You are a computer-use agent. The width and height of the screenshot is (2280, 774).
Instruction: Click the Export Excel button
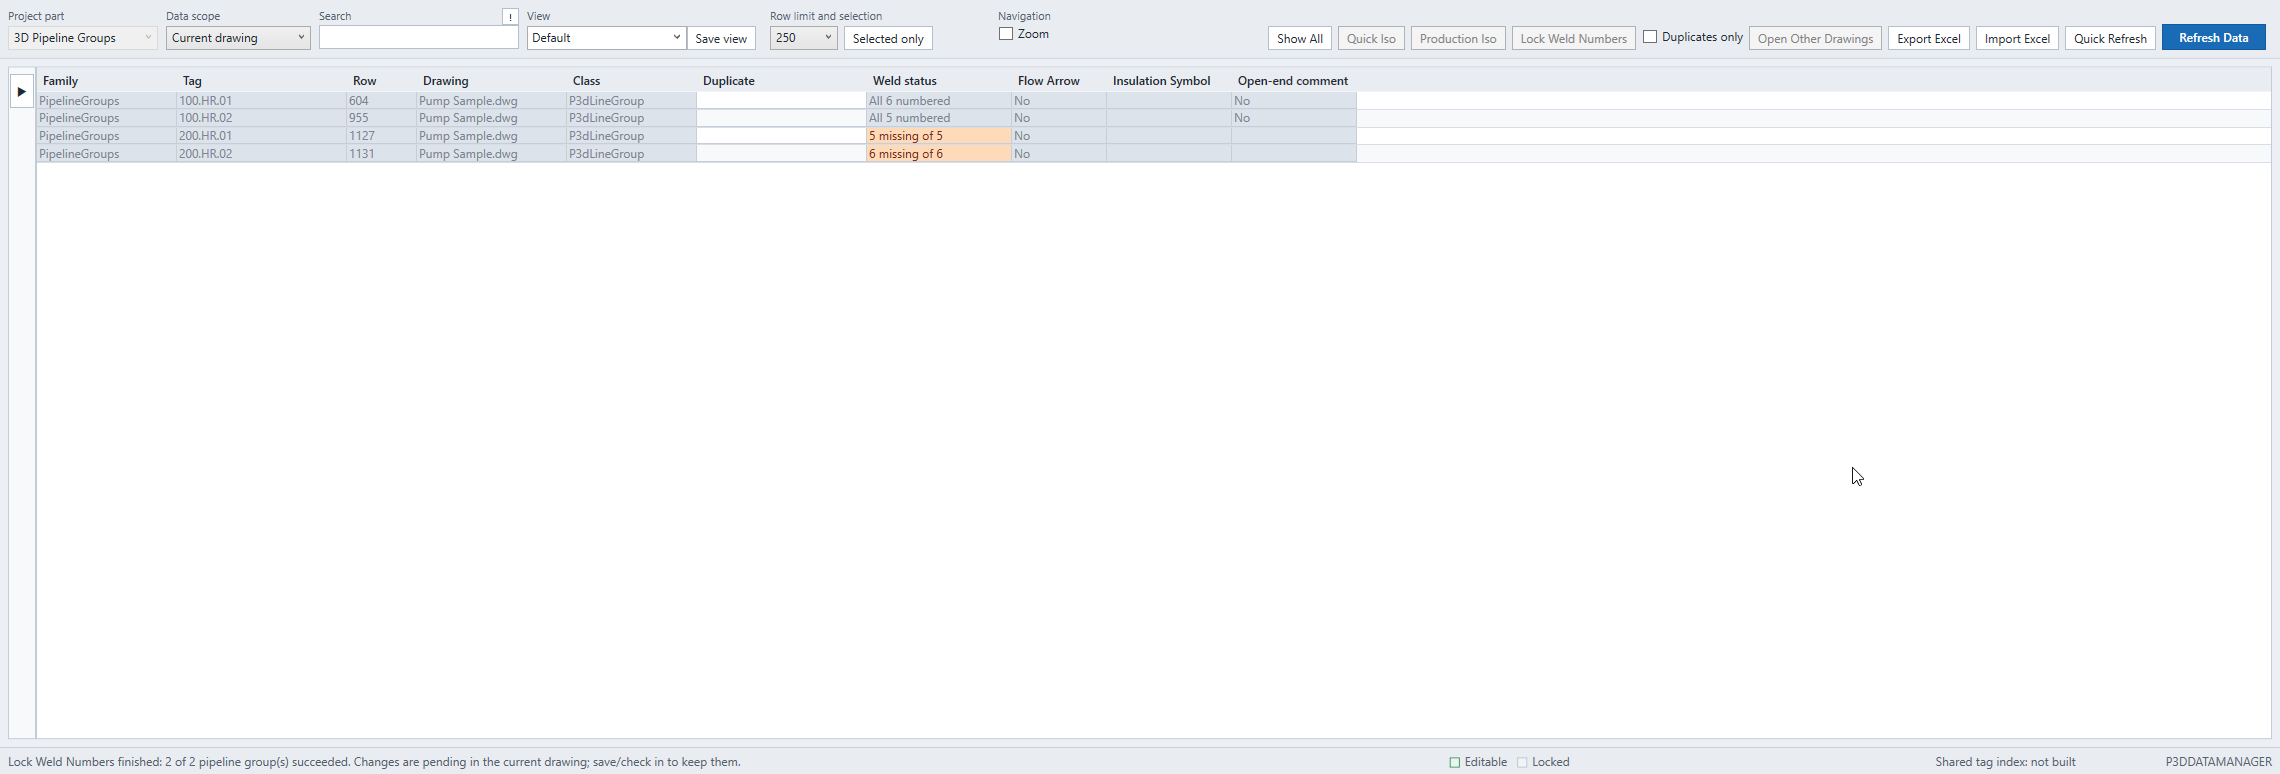pos(1929,38)
